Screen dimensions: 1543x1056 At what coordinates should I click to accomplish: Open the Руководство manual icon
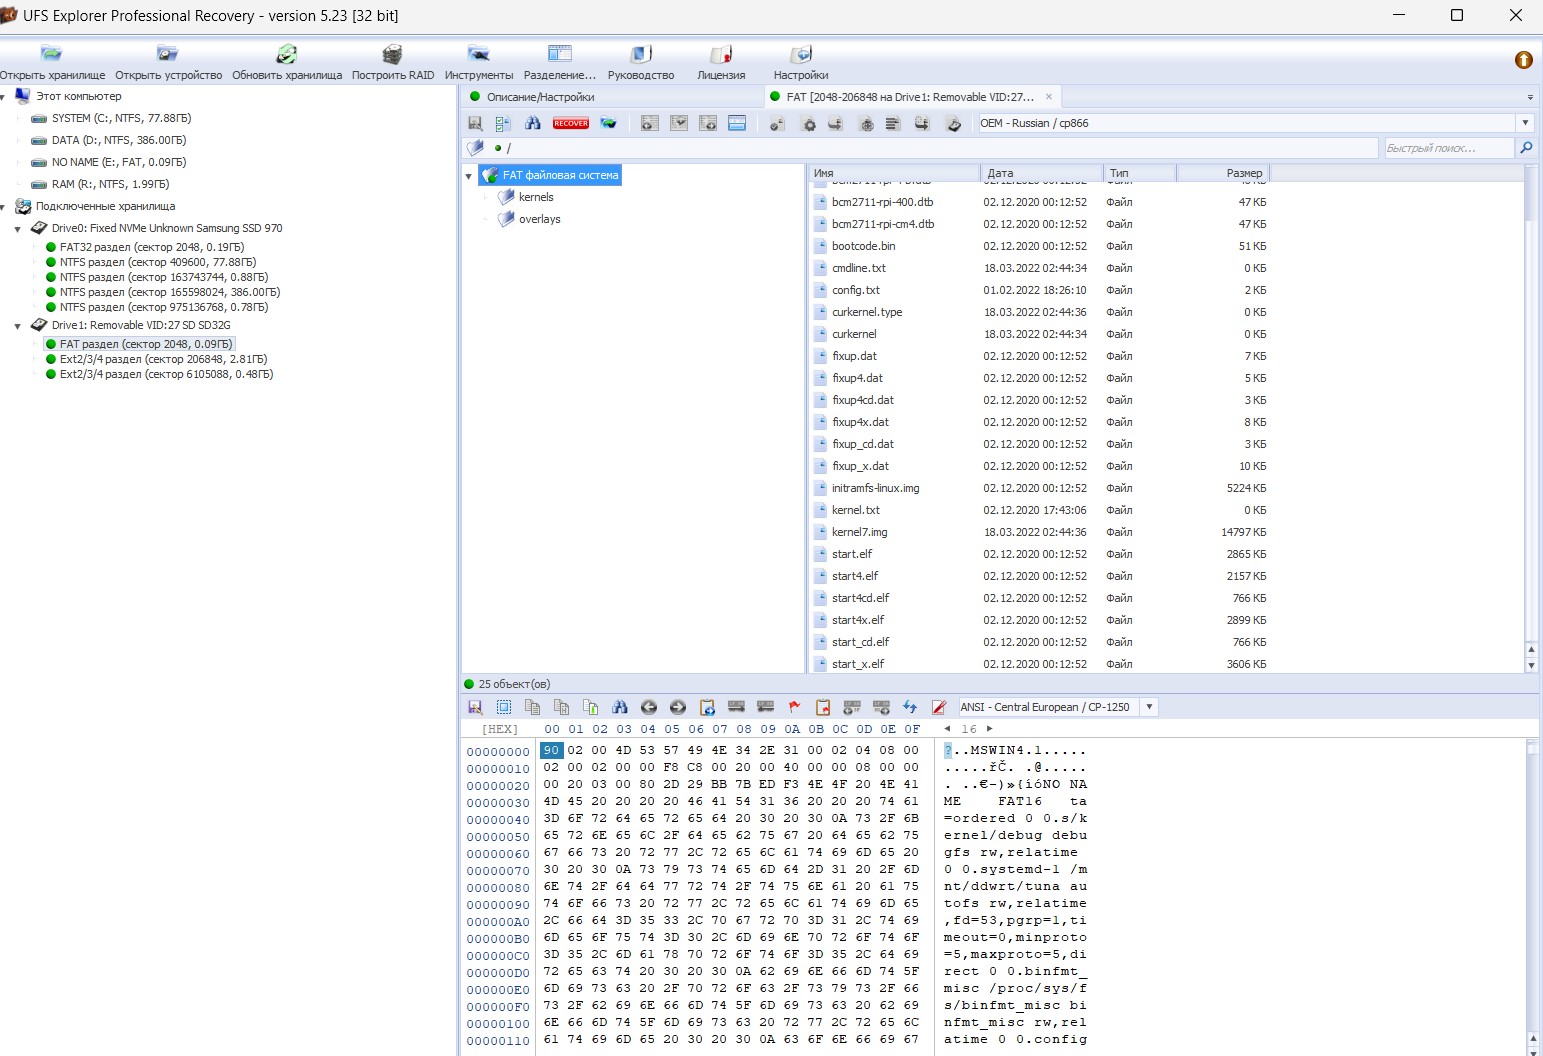(641, 54)
